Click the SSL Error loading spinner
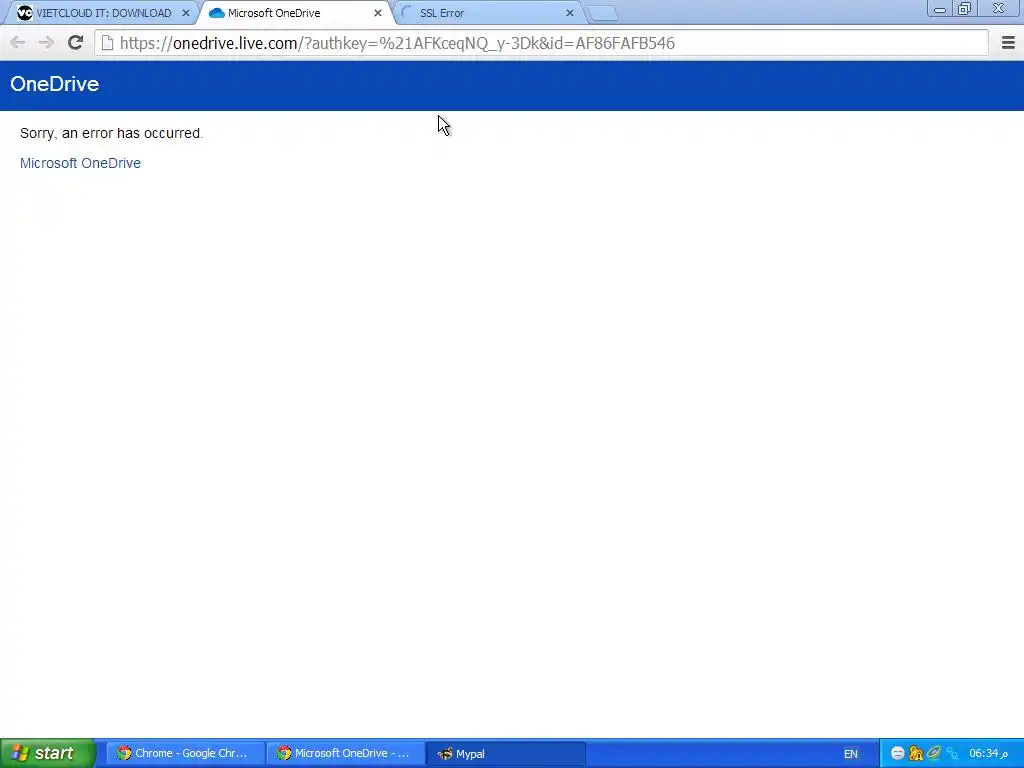The width and height of the screenshot is (1024, 768). [x=408, y=13]
